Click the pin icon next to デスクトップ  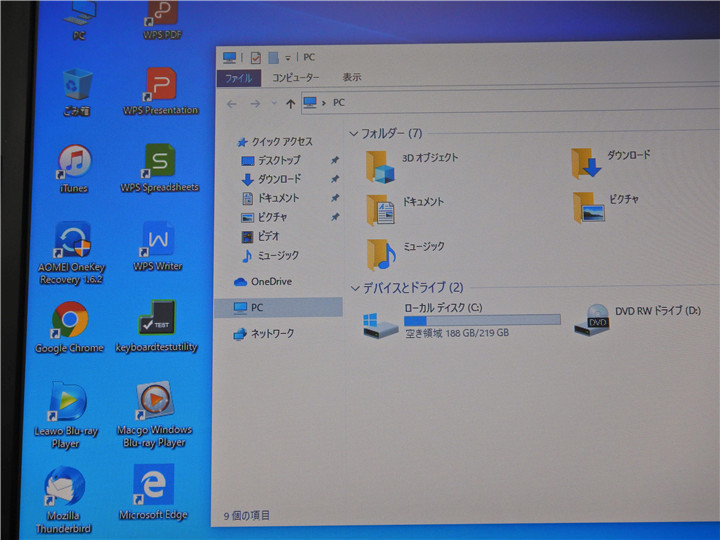pos(335,160)
